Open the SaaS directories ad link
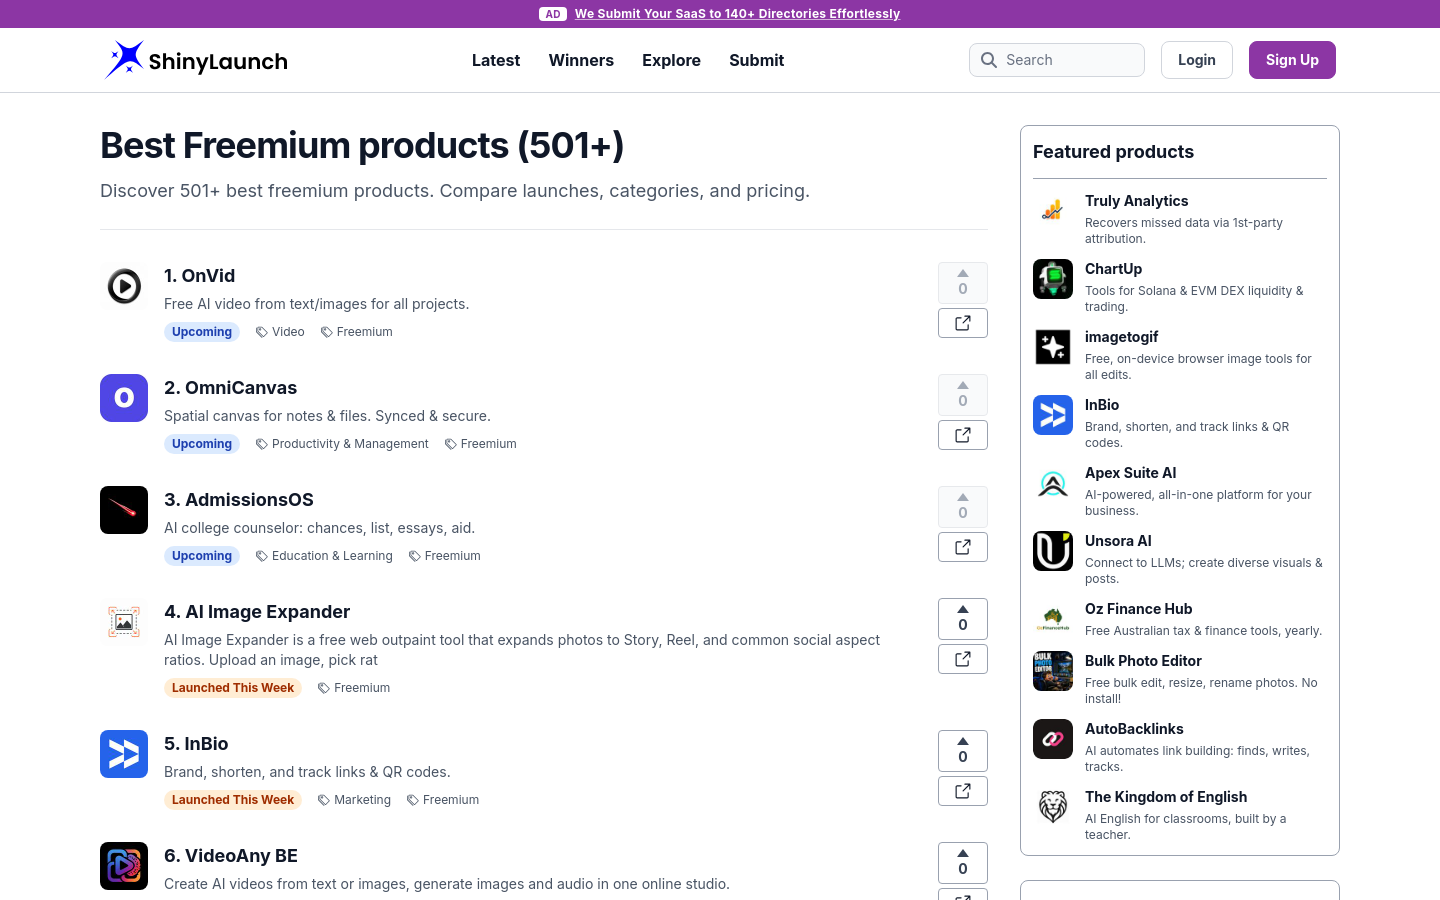Screen dimensions: 1440x900 (x=737, y=14)
